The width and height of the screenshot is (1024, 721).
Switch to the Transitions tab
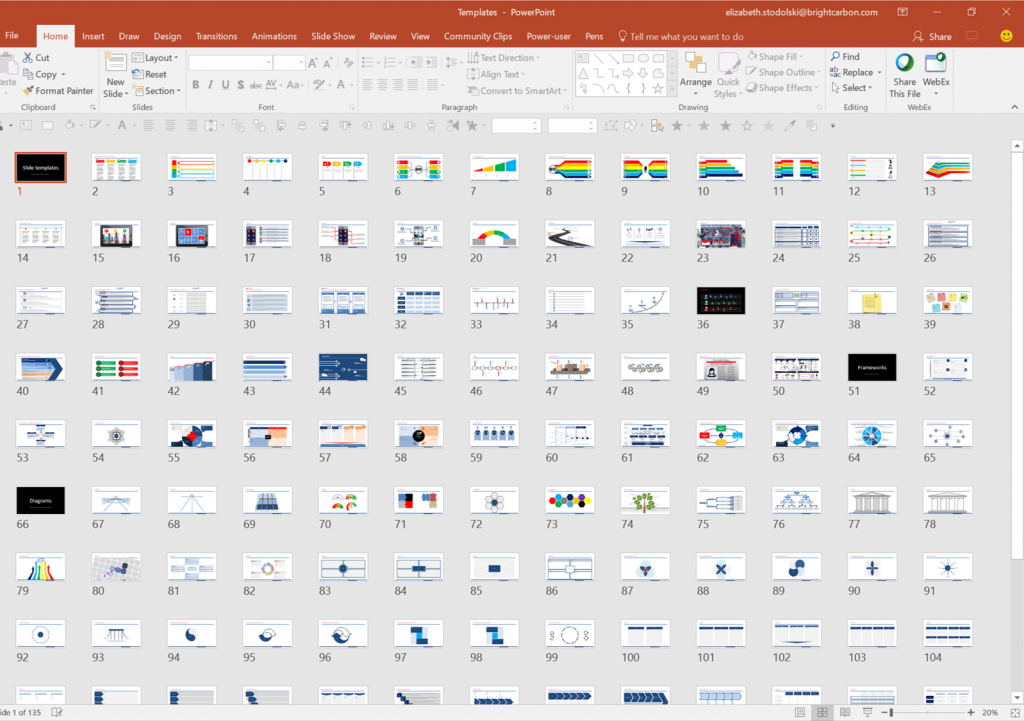point(216,37)
